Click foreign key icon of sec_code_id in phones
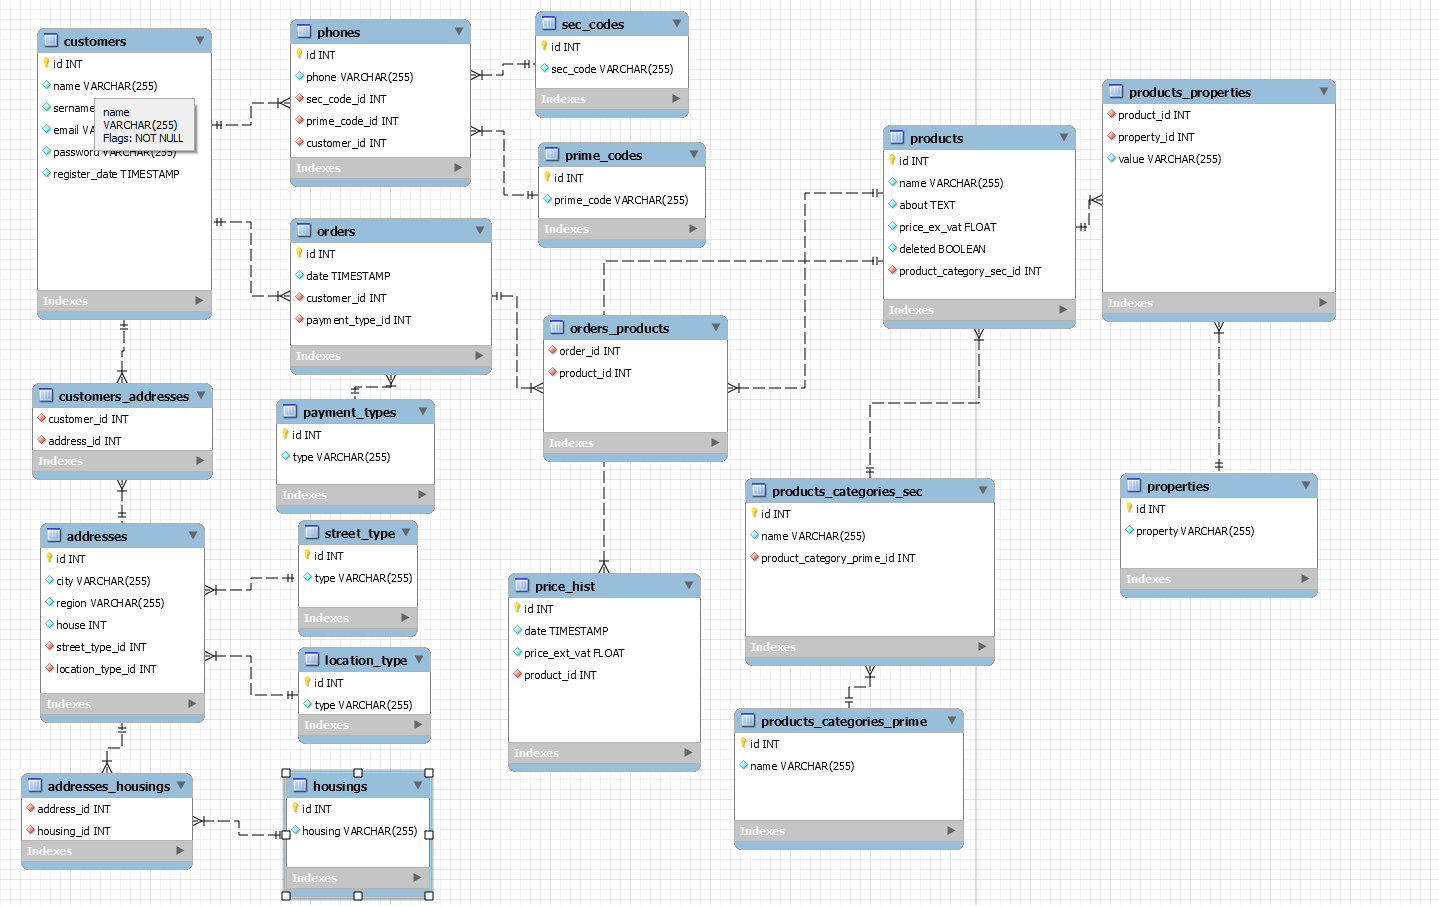Screen dimensions: 1439x906 pyautogui.click(x=299, y=98)
